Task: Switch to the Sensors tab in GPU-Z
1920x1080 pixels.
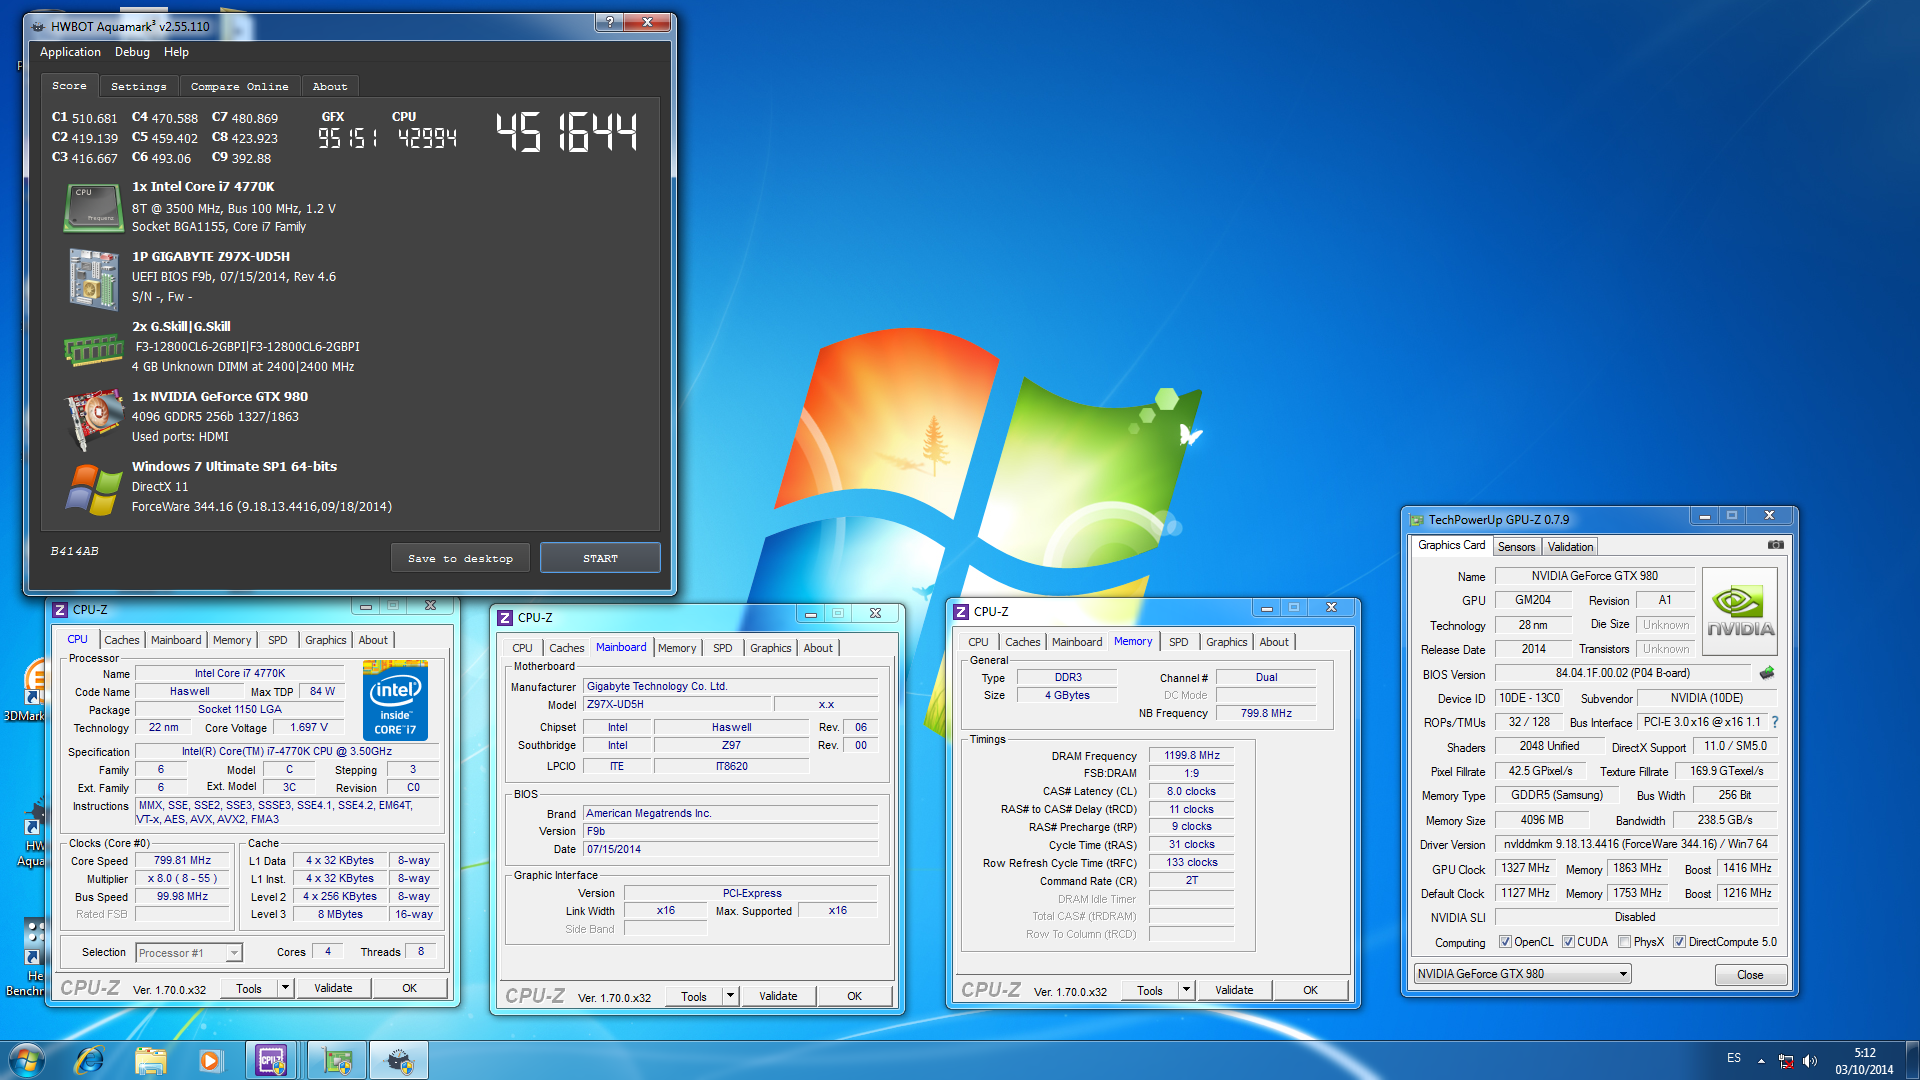Action: pos(1516,547)
